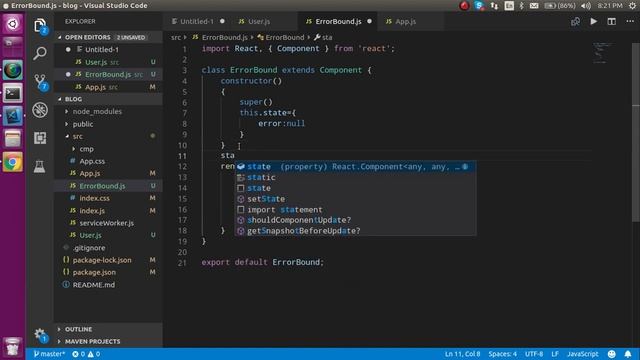Switch to the User.js tab
640x360 pixels.
[x=259, y=21]
